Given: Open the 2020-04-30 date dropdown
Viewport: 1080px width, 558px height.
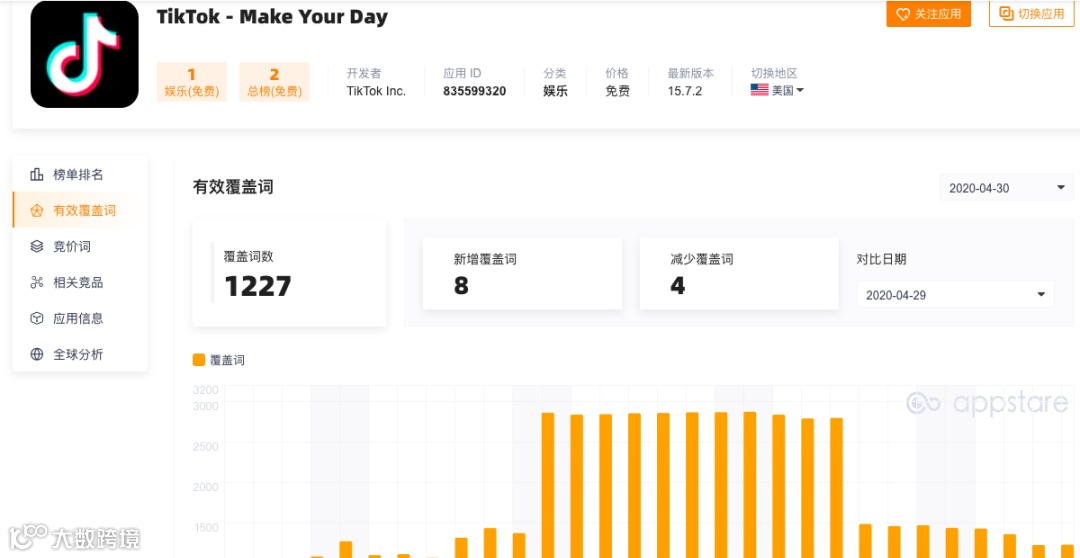Looking at the screenshot, I should pos(1006,187).
